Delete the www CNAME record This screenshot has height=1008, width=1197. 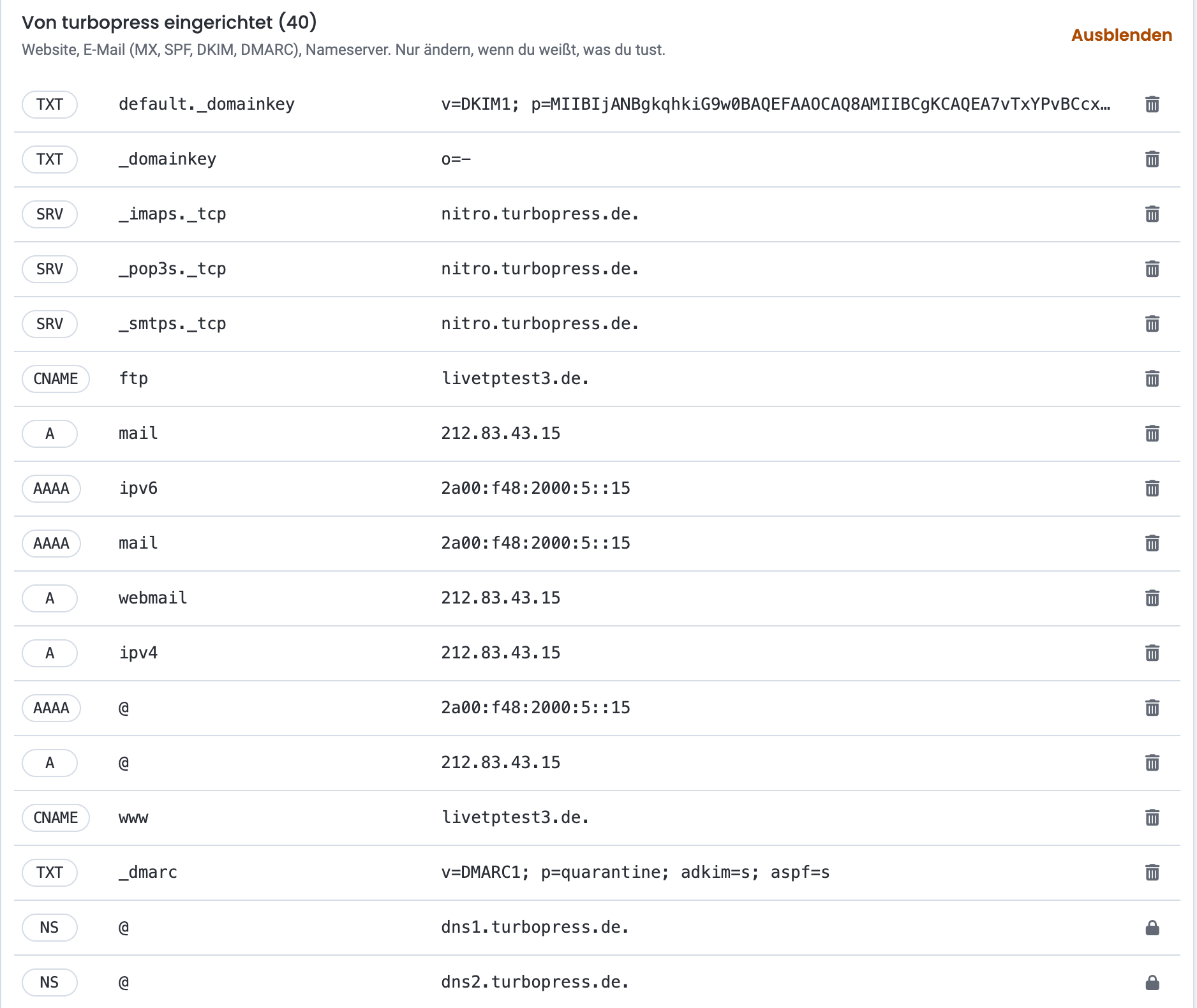tap(1152, 818)
